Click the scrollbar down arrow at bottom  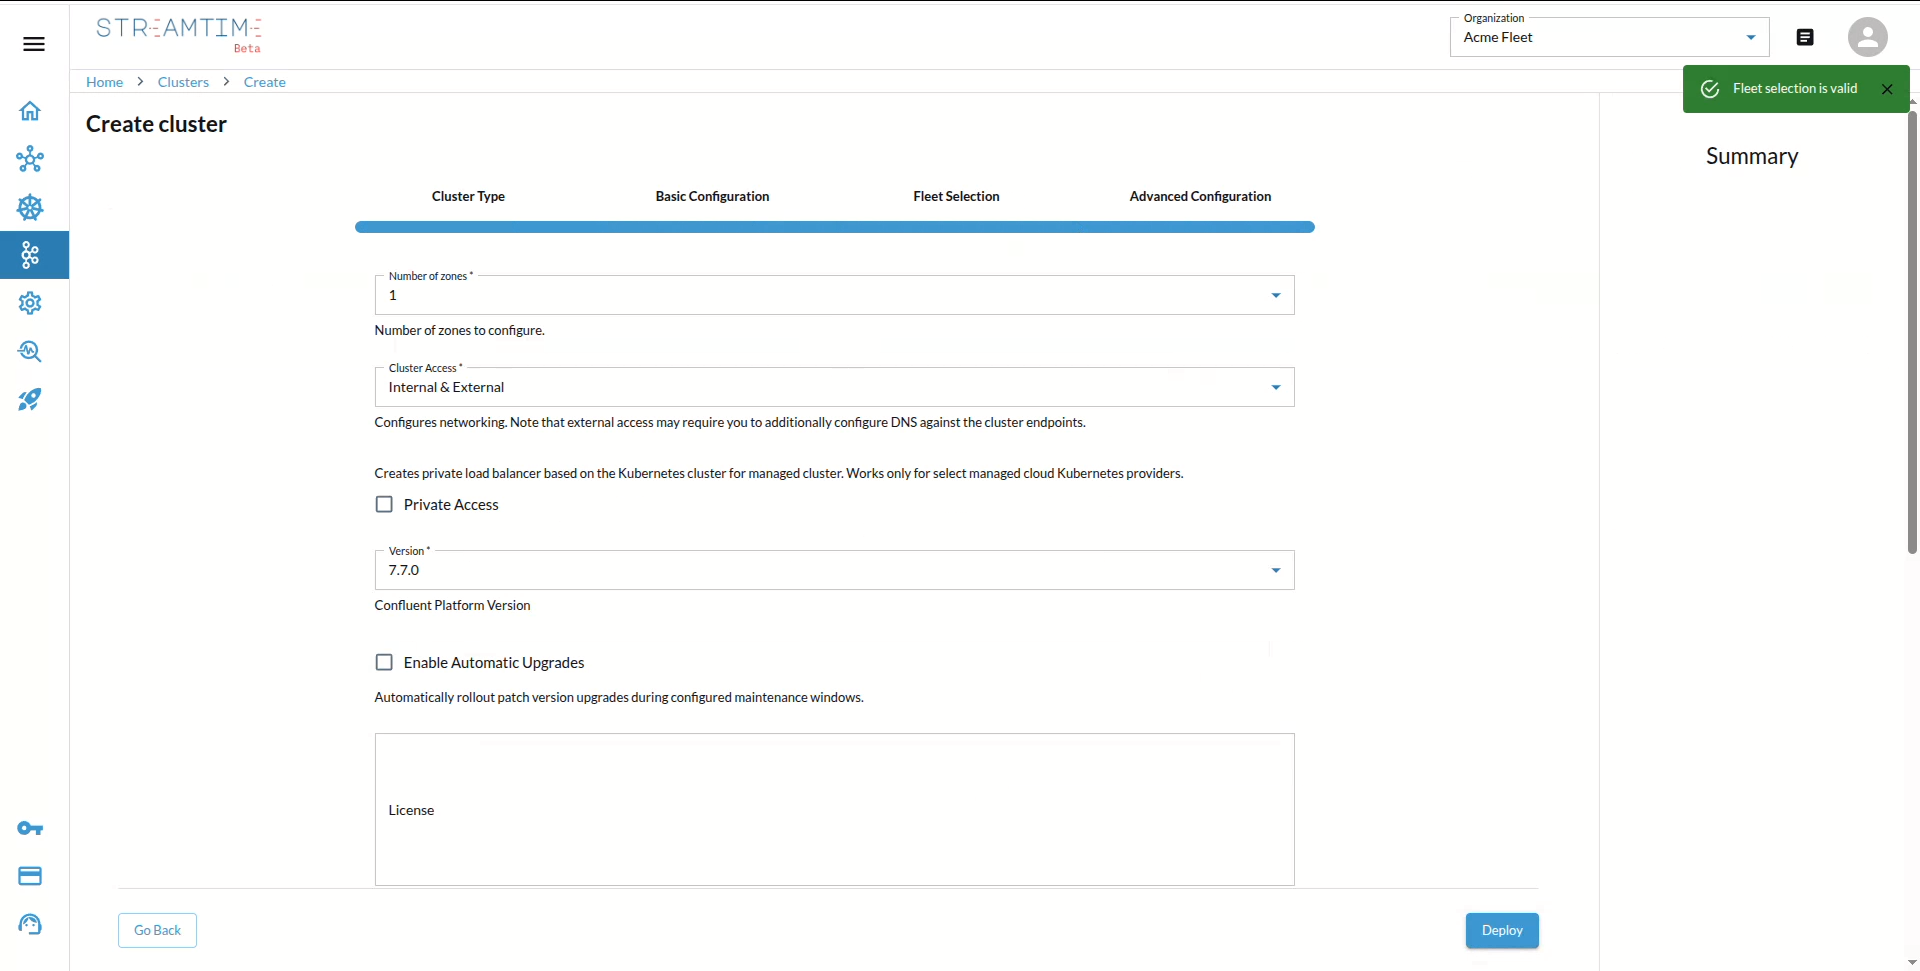pyautogui.click(x=1912, y=962)
